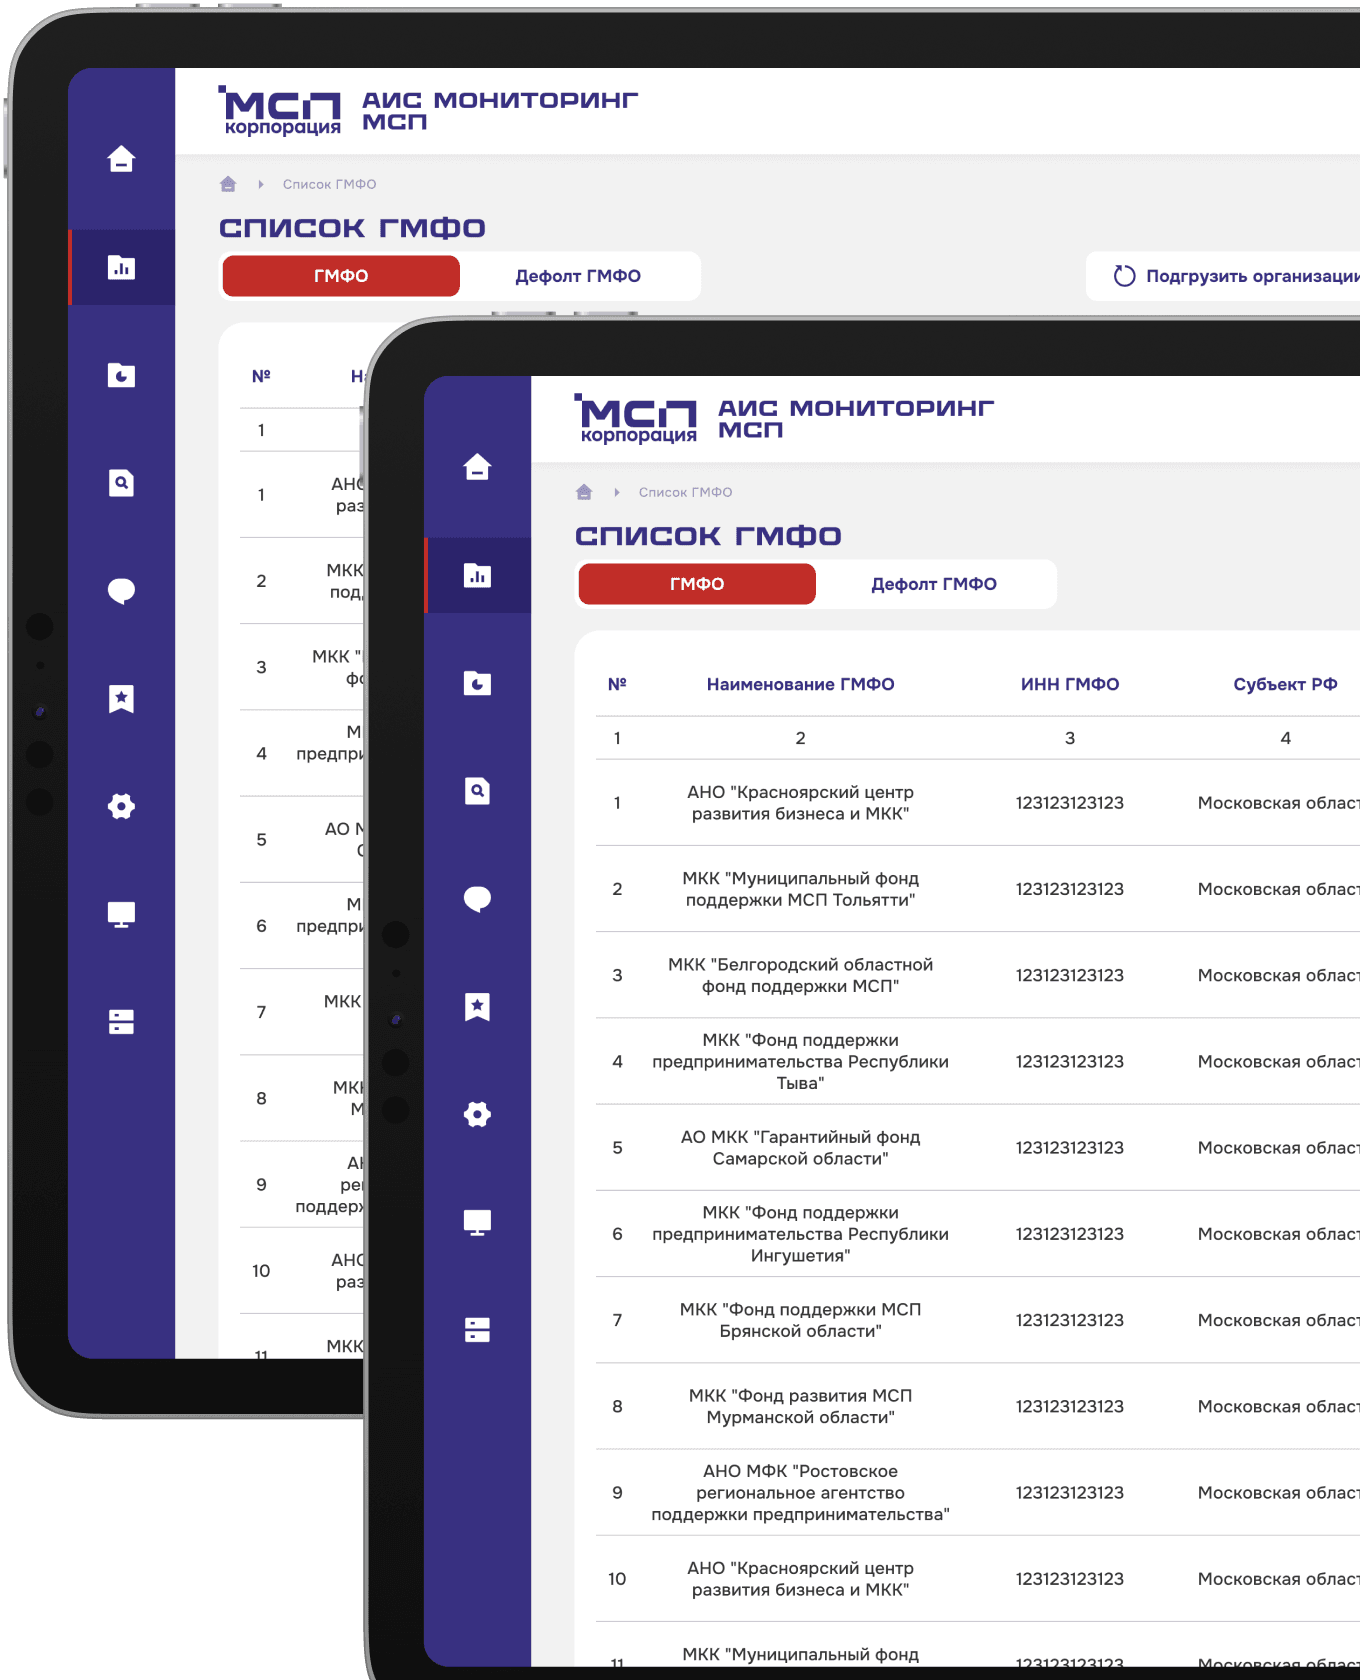Open the star bookmark icon in front tablet sidebar
The image size is (1360, 1680).
(477, 1007)
